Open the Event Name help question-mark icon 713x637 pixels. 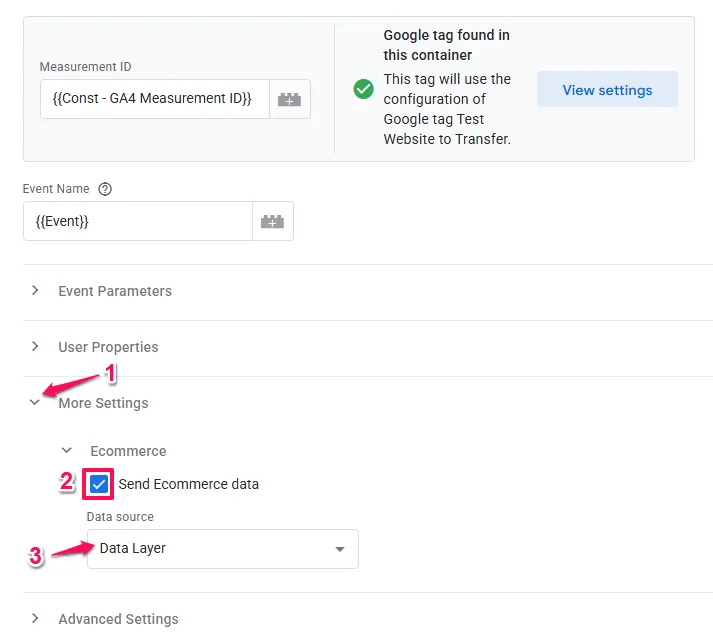105,189
